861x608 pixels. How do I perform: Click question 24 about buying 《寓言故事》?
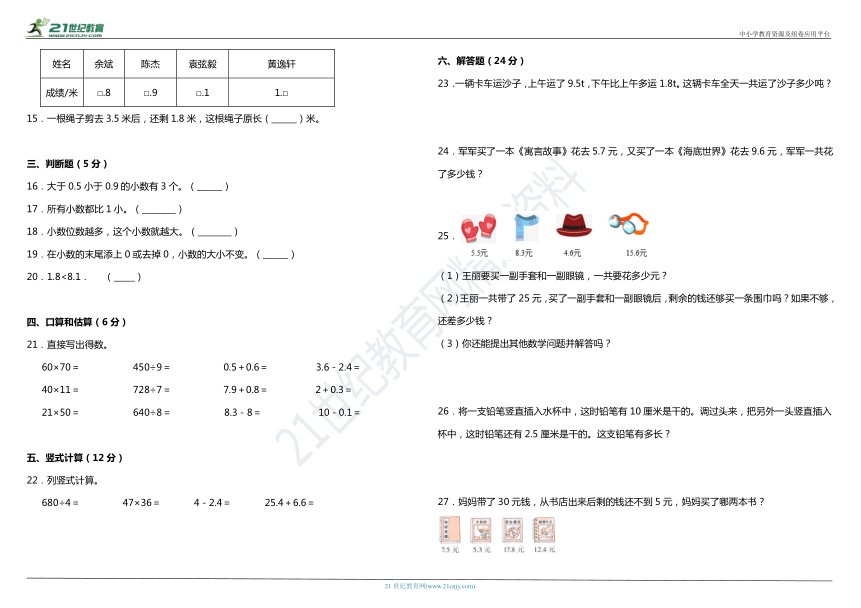click(x=635, y=163)
